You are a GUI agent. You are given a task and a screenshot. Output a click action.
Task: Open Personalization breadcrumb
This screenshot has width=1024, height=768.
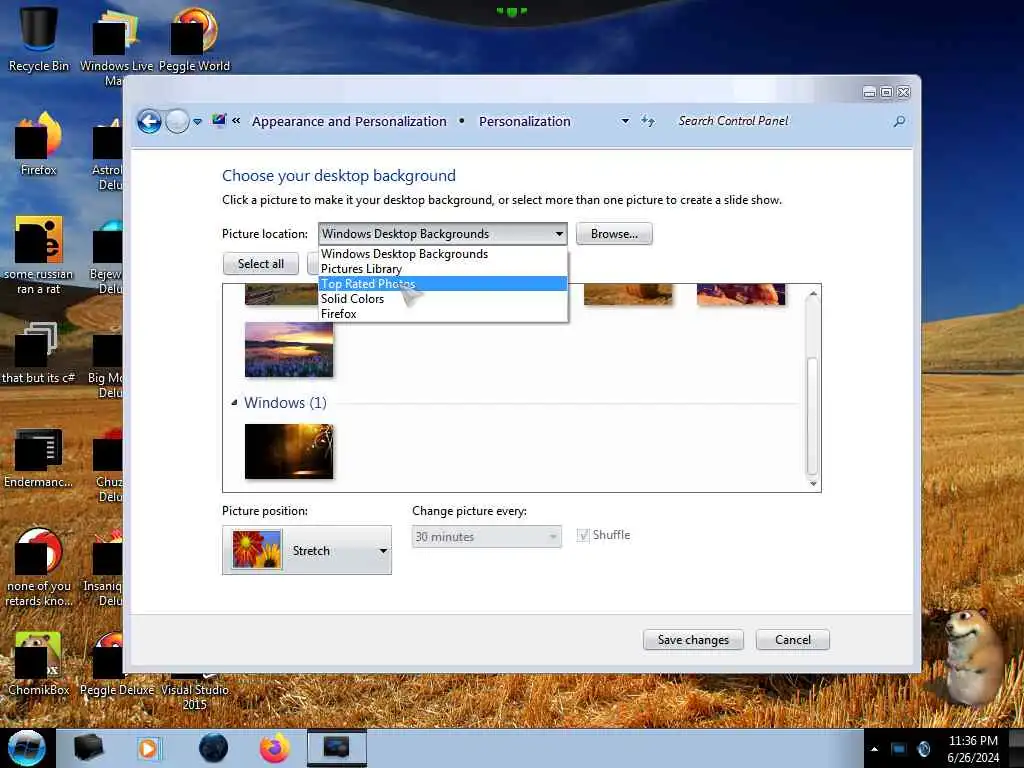524,121
